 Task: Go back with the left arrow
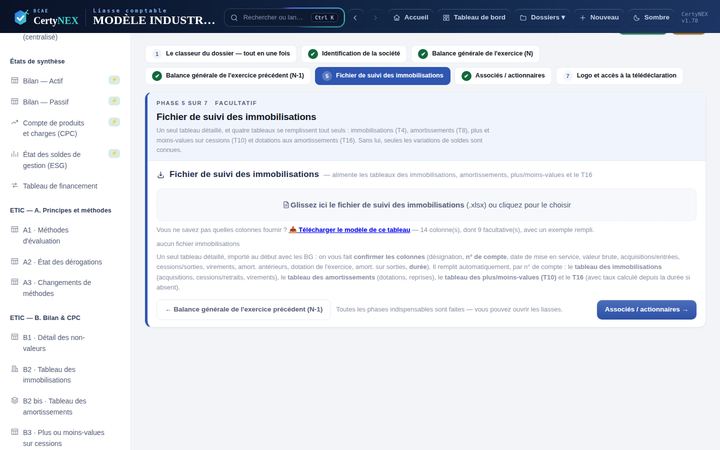pyautogui.click(x=355, y=17)
